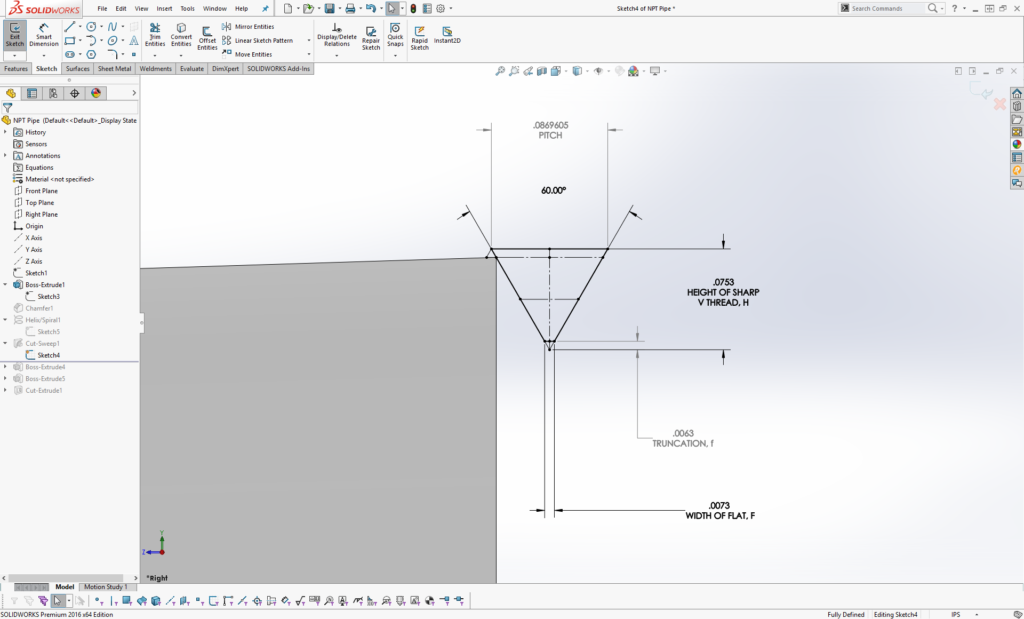Click the Search Commands field
The image size is (1024, 619).
pos(889,8)
